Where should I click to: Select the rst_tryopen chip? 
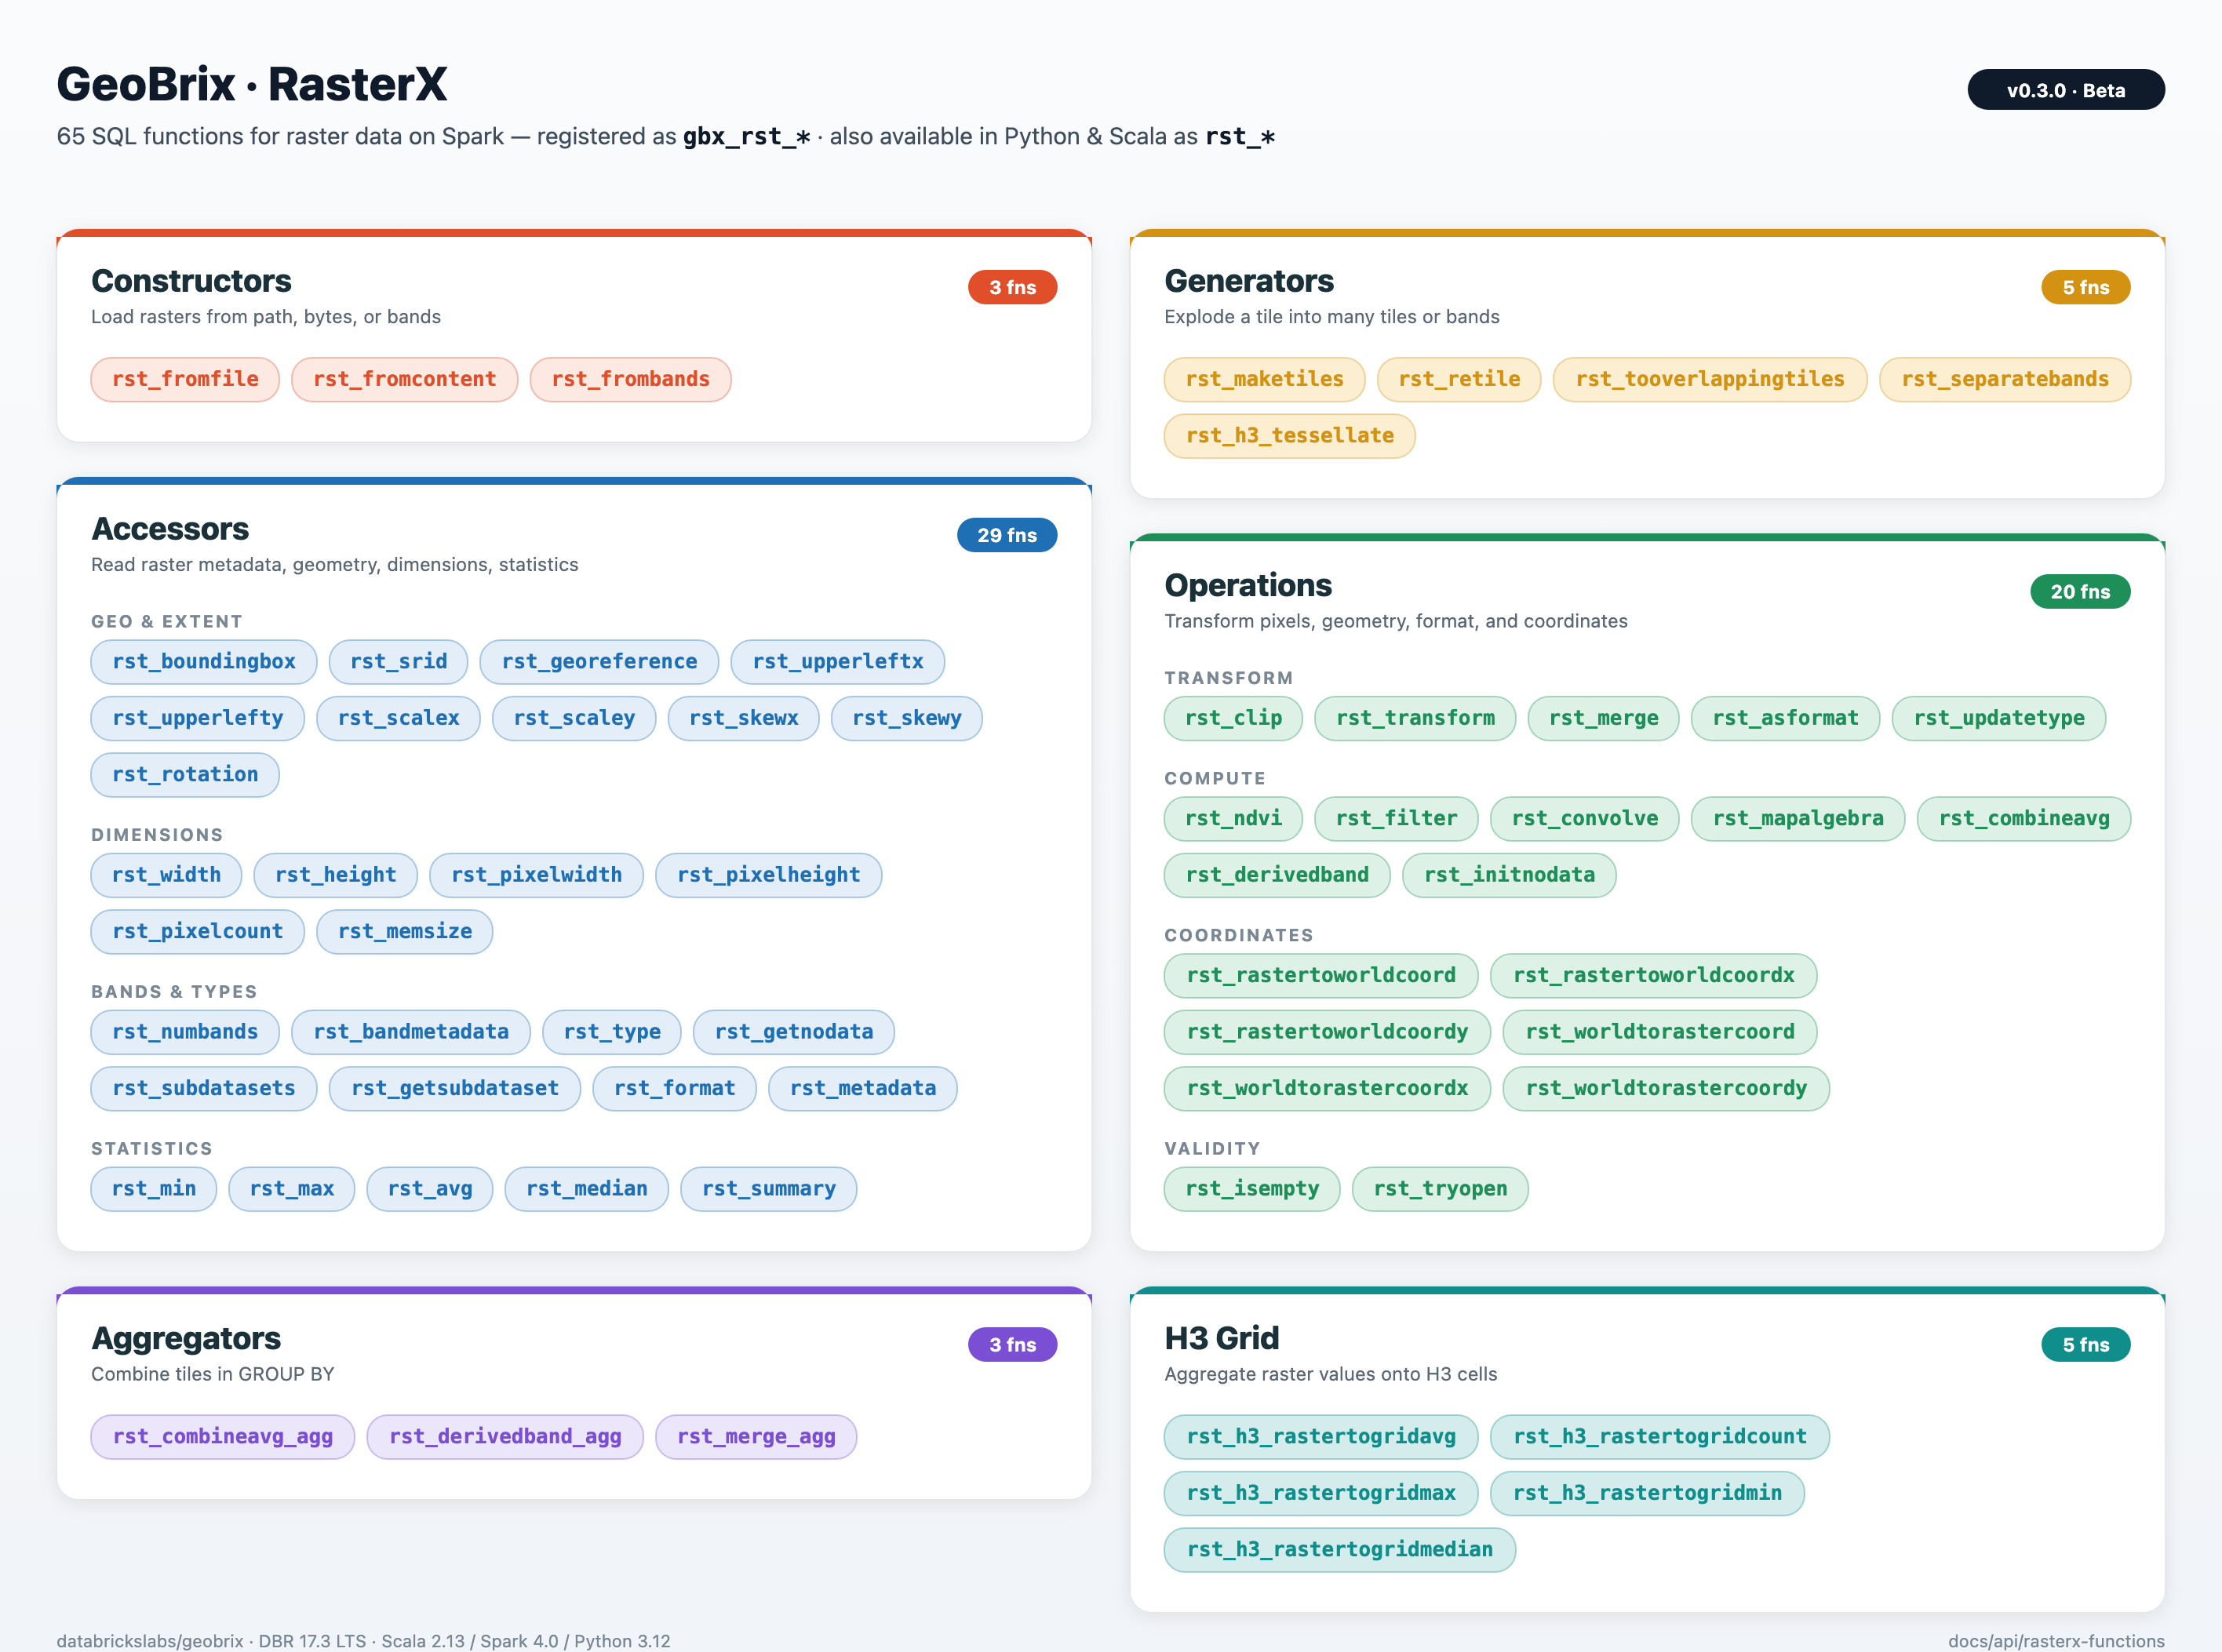pos(1440,1189)
